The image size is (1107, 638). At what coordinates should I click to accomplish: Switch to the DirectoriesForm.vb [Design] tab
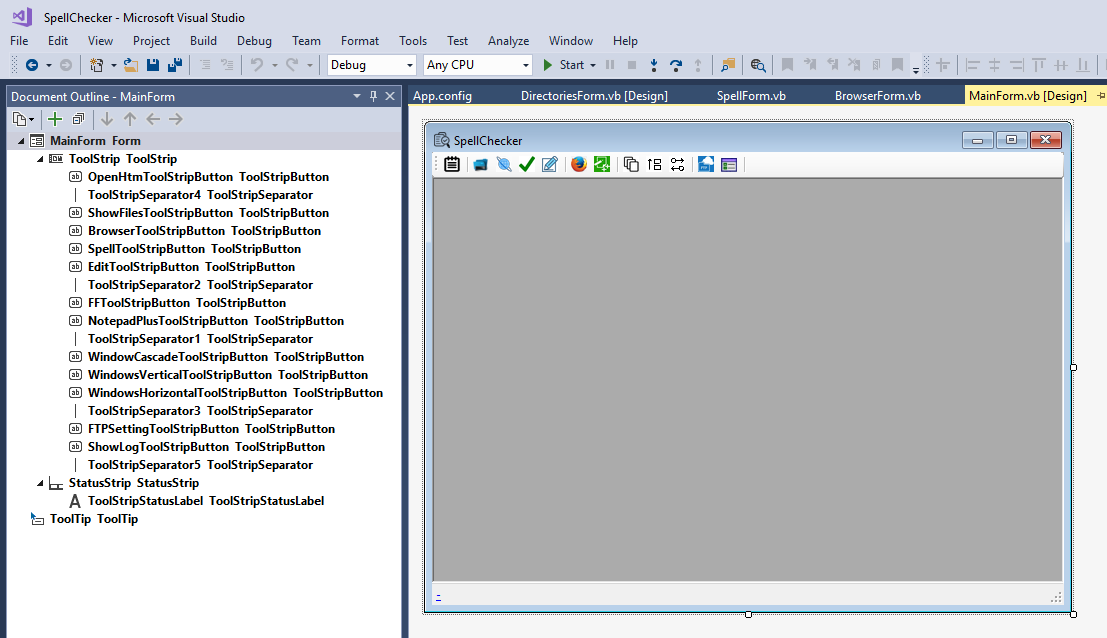coord(594,95)
